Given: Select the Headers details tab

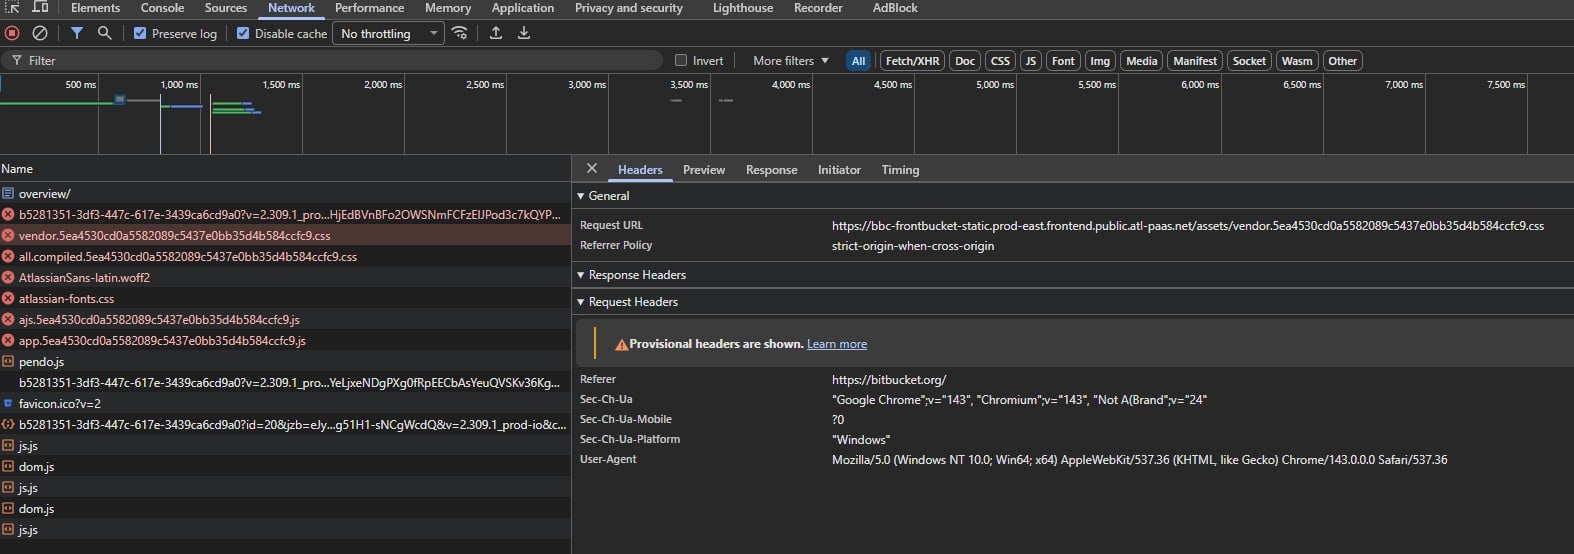Looking at the screenshot, I should (x=640, y=170).
